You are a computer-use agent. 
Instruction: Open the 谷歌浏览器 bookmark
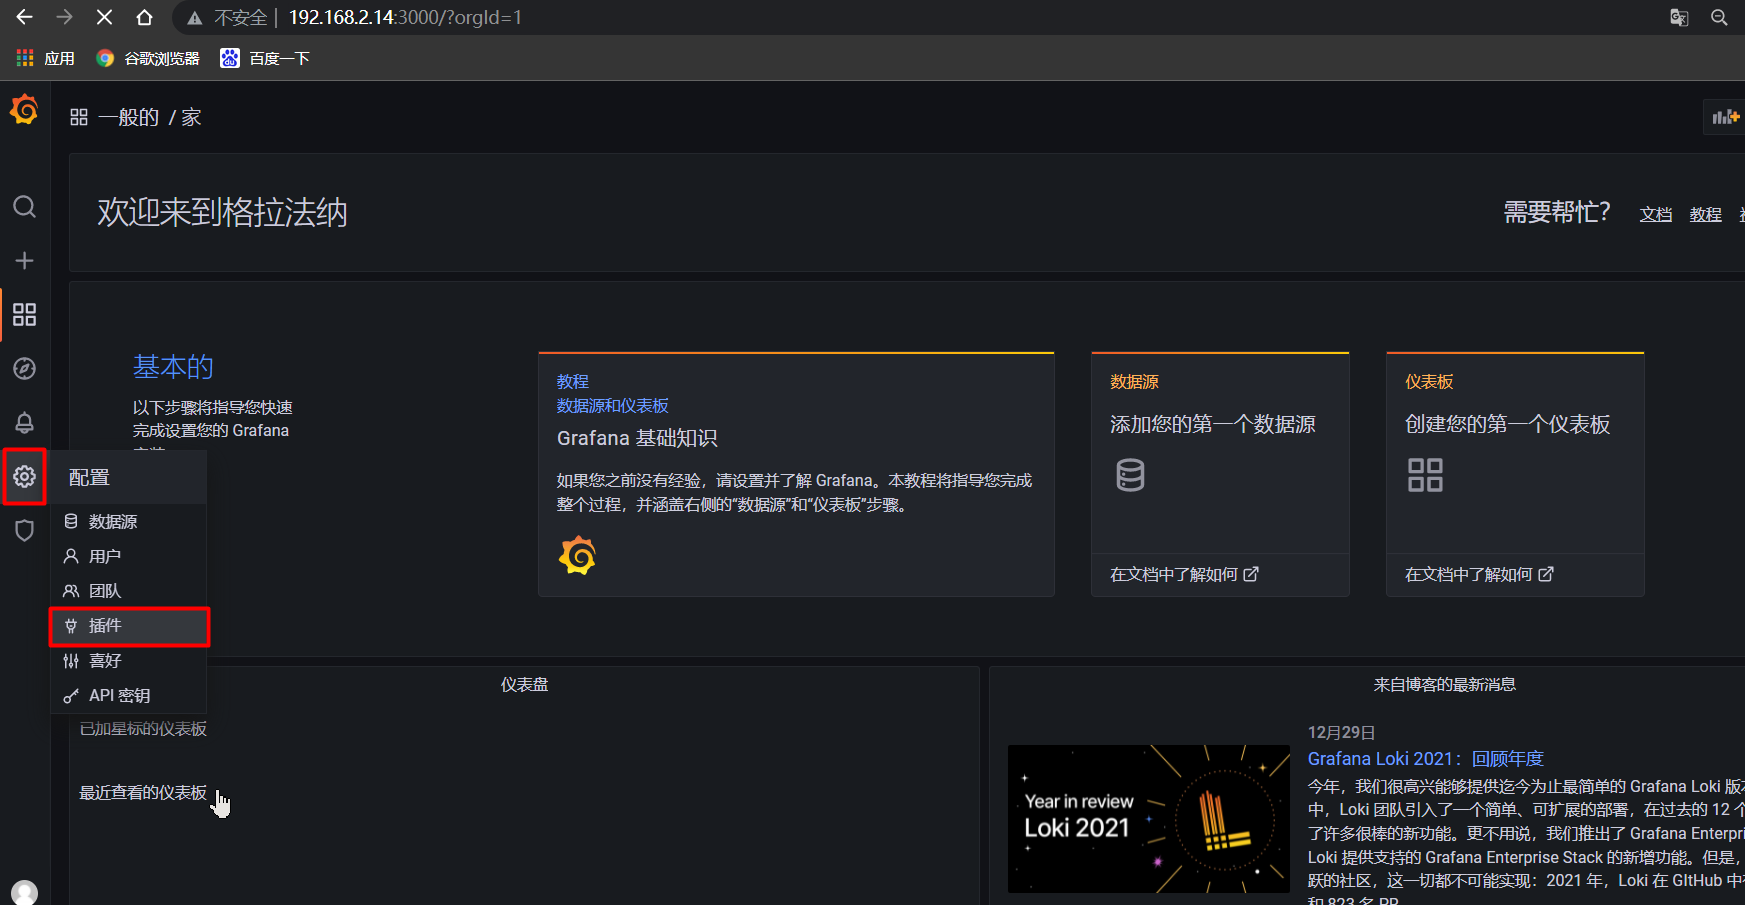[x=148, y=58]
